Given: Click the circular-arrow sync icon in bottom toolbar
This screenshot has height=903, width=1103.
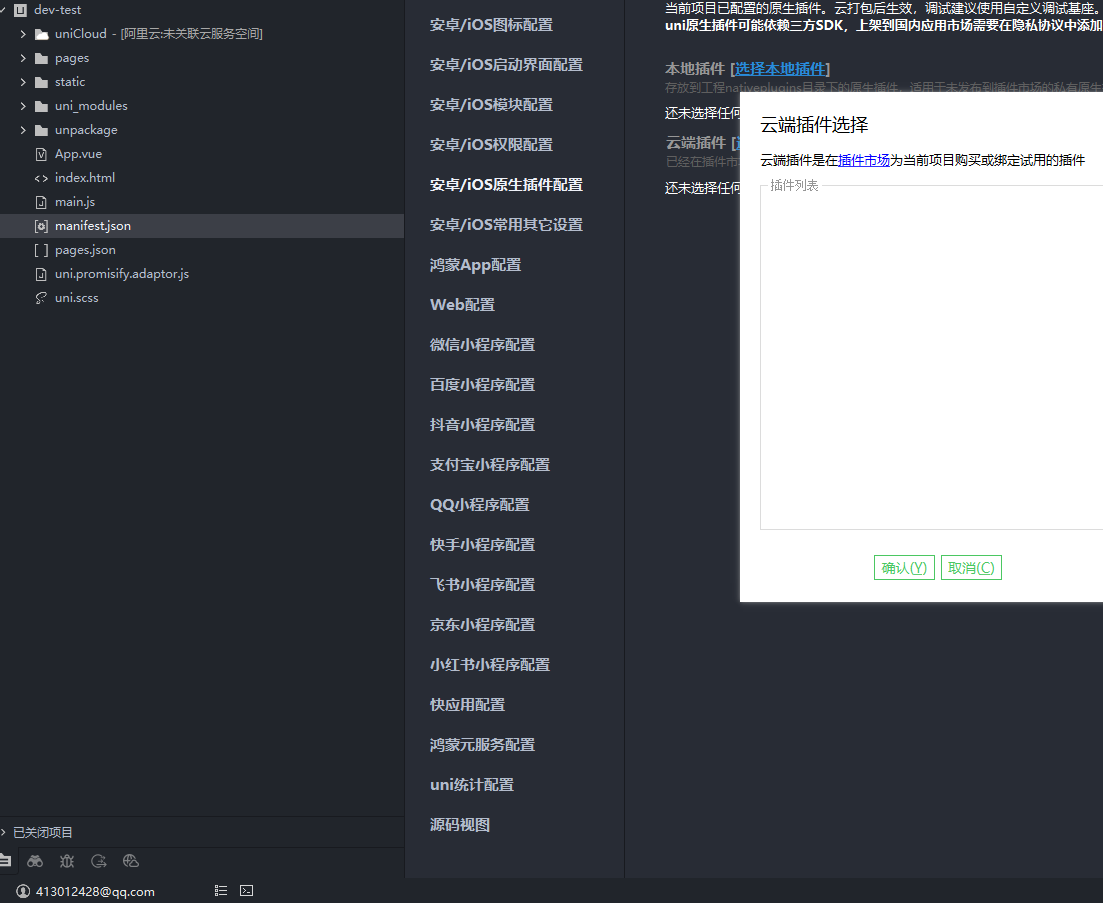Looking at the screenshot, I should [x=99, y=861].
